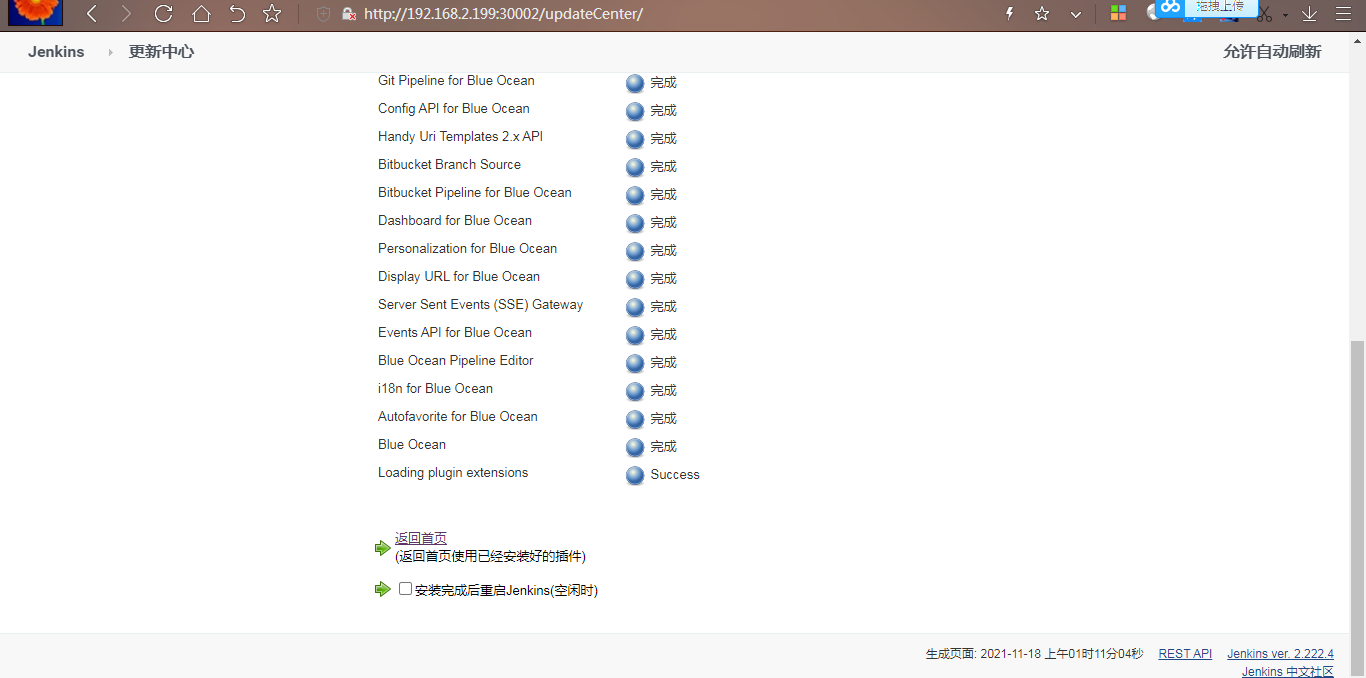This screenshot has width=1366, height=678.
Task: Click status ball for Git Pipeline for Blue Ocean
Action: [635, 83]
